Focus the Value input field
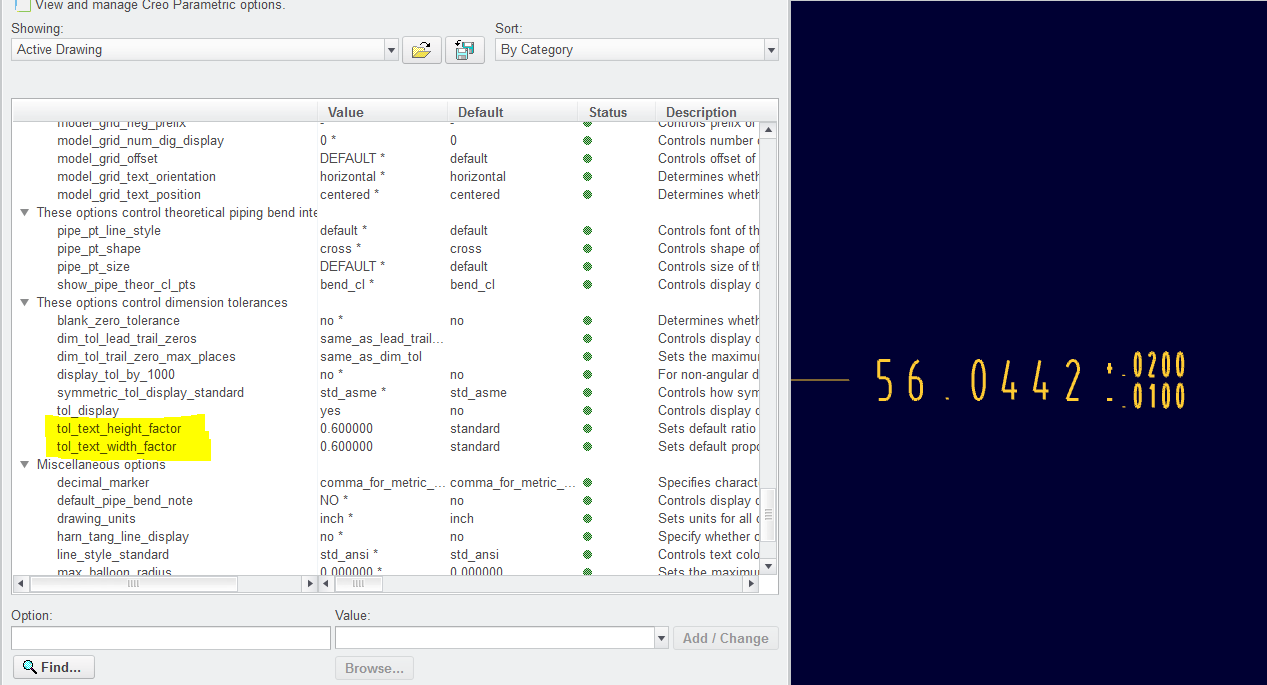 point(494,638)
